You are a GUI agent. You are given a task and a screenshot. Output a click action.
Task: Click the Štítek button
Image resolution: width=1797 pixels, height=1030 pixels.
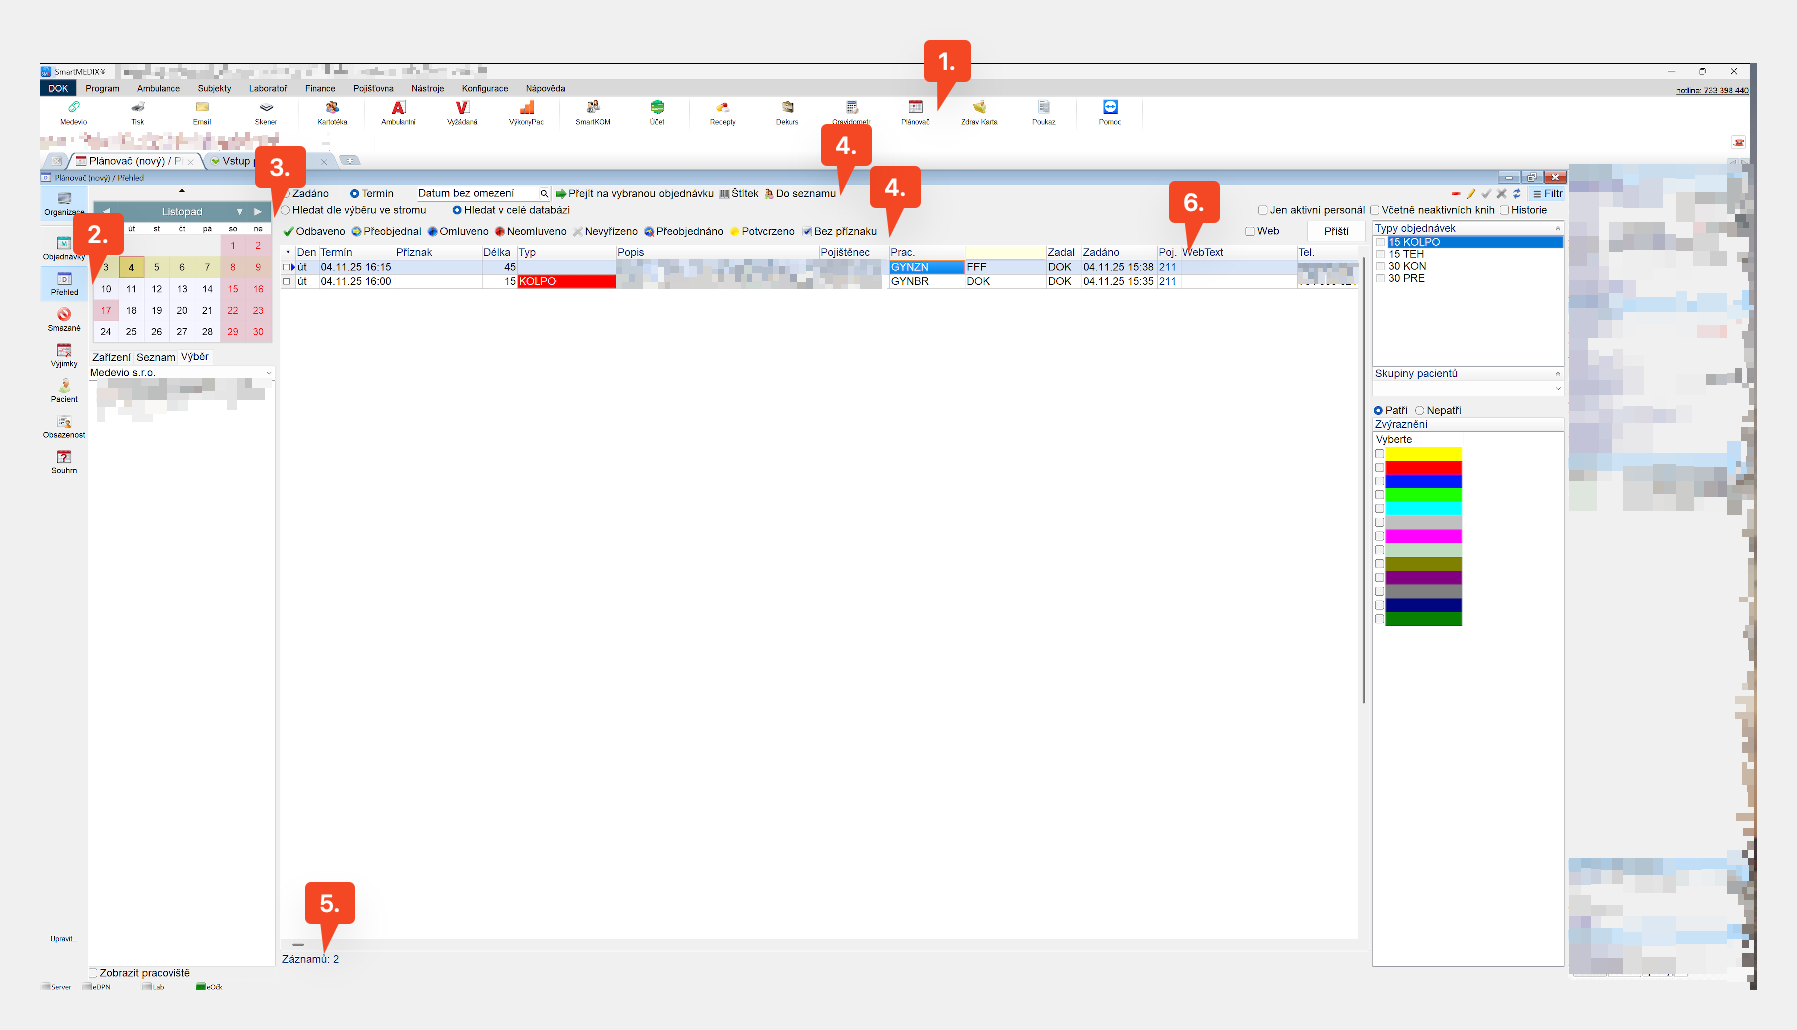tap(739, 194)
